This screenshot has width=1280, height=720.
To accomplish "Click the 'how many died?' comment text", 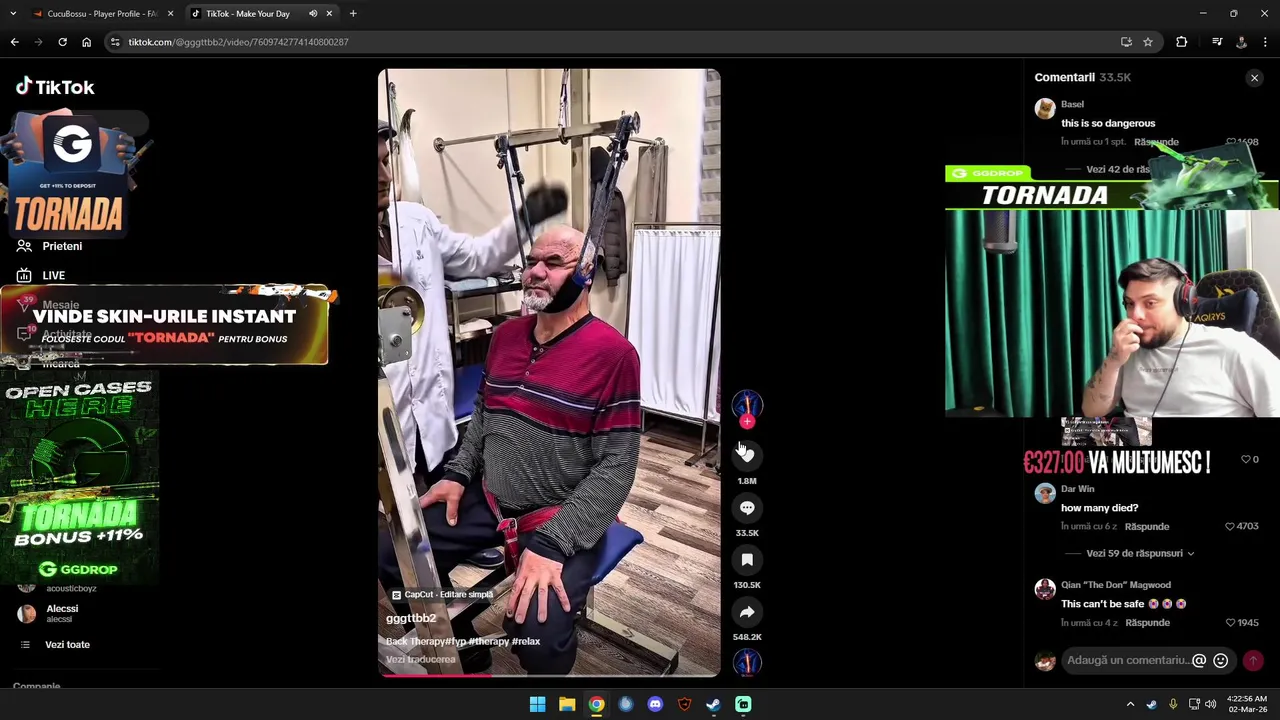I will 1099,508.
